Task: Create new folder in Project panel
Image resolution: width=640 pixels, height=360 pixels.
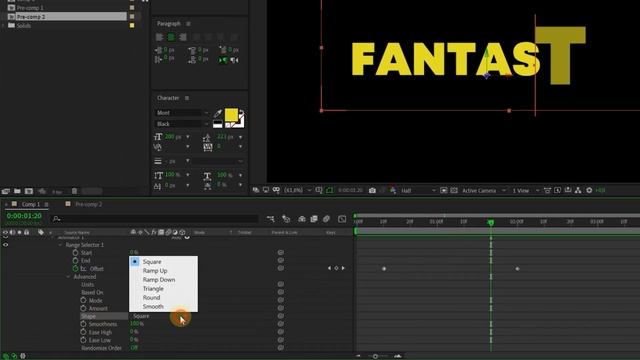Action: [x=17, y=191]
